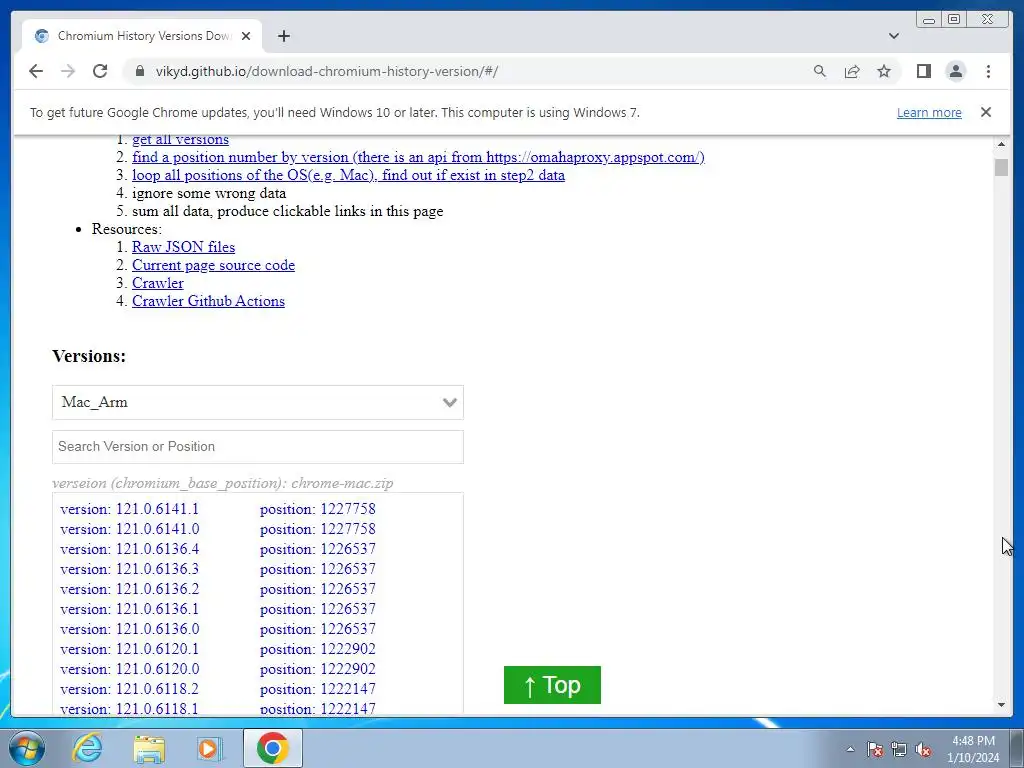
Task: Open a new browser tab
Action: (283, 36)
